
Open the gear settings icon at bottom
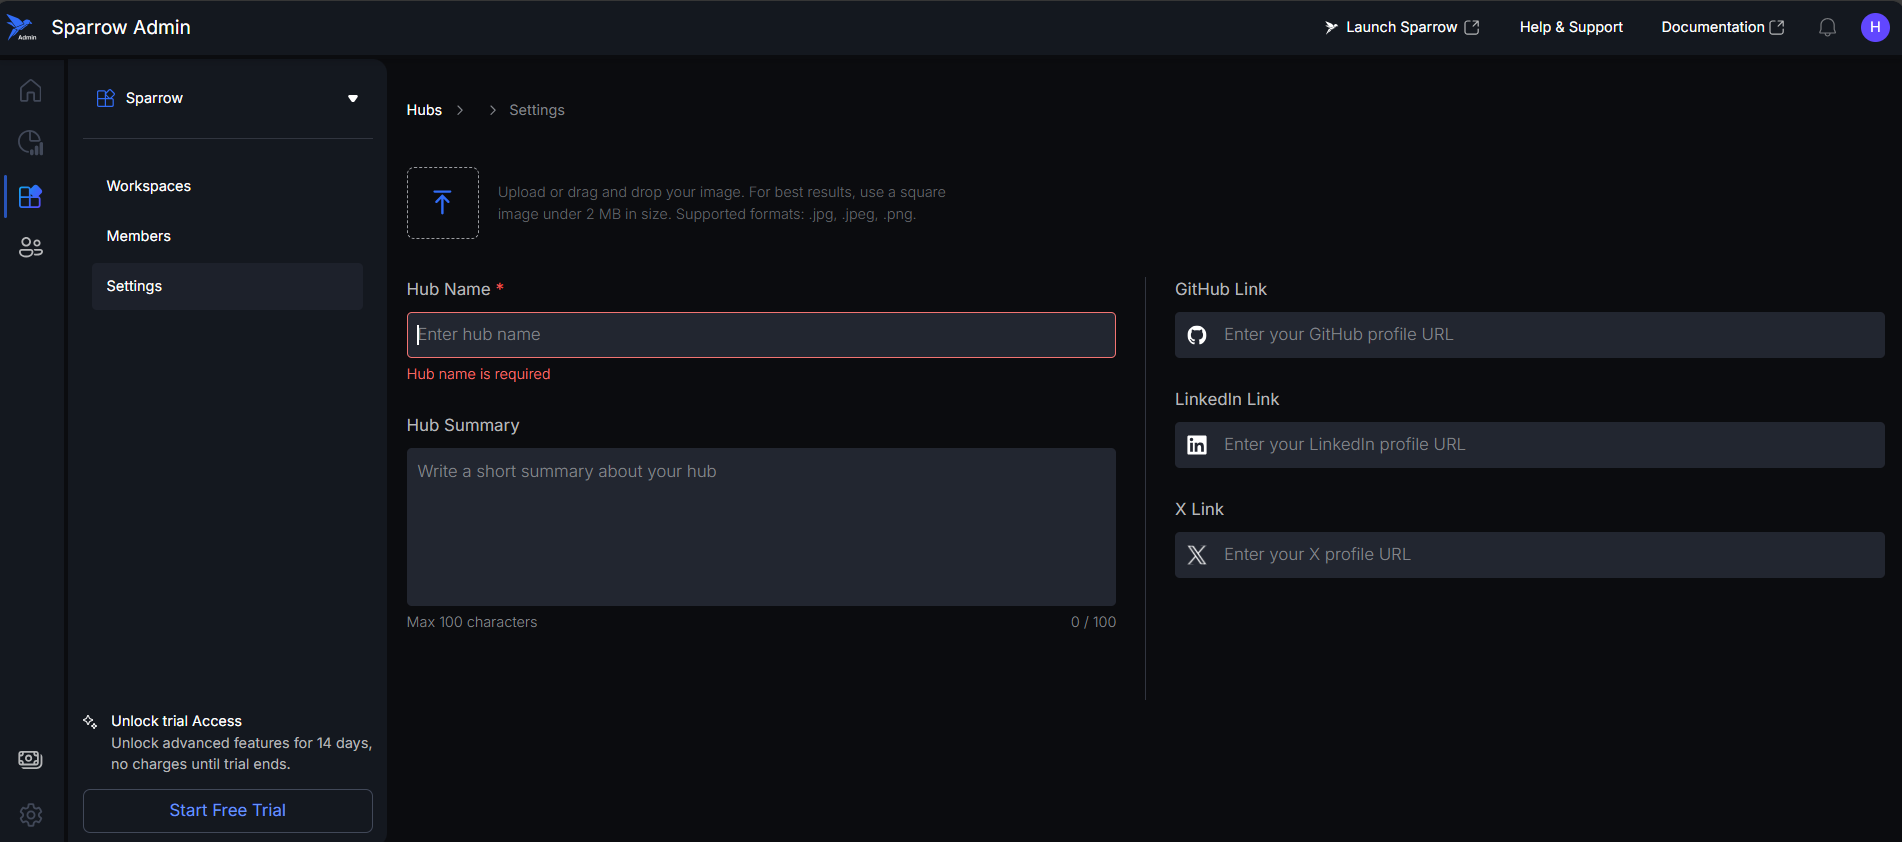31,815
